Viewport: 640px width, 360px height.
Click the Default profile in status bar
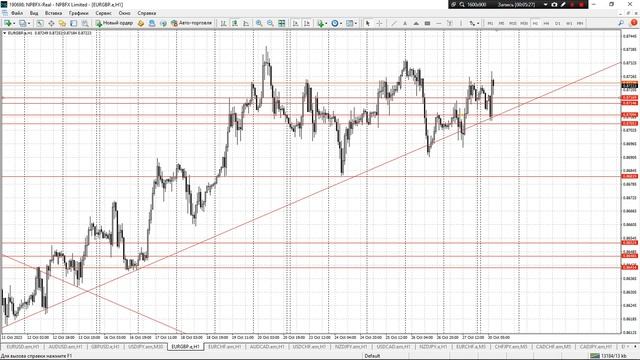coord(372,356)
